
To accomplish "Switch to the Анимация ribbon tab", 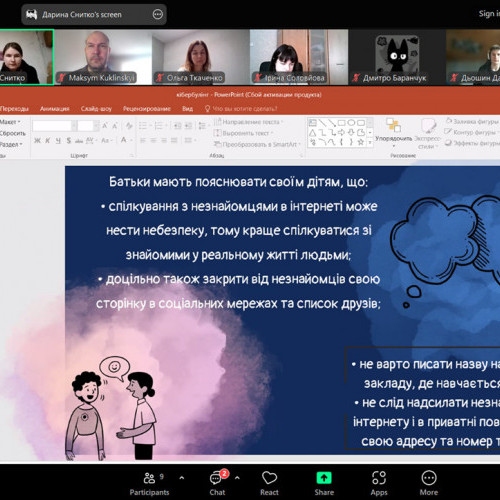I will coord(55,109).
